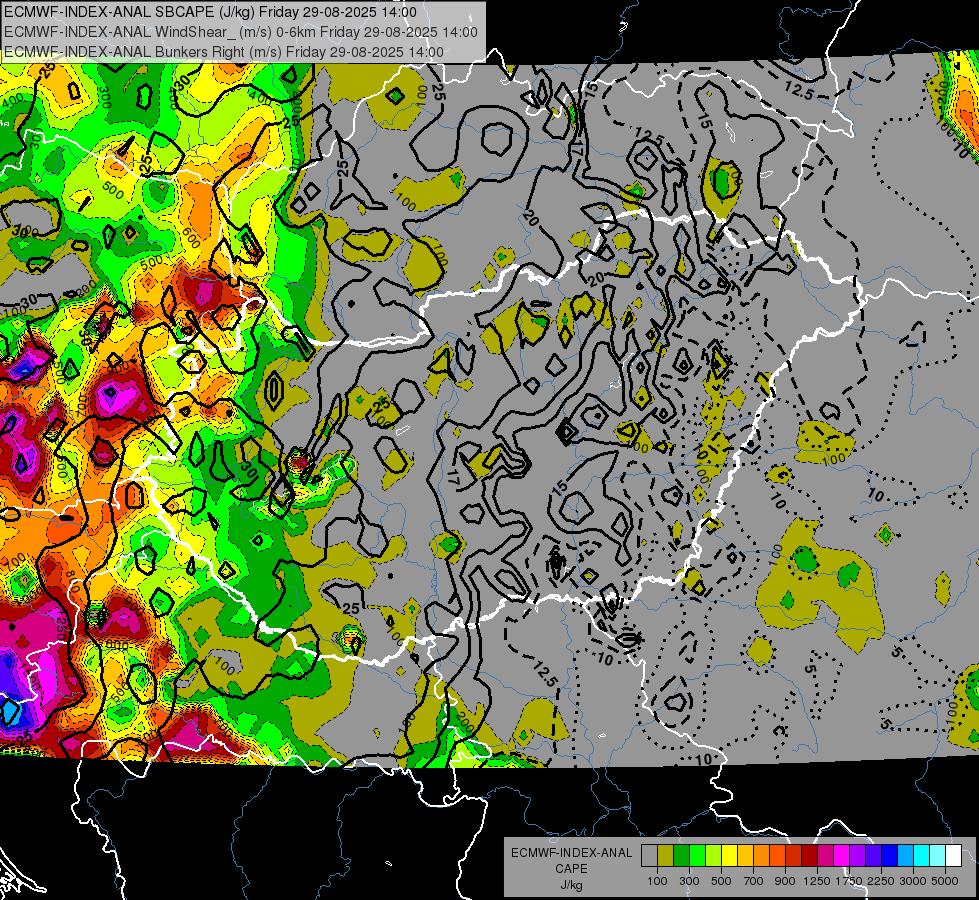The height and width of the screenshot is (900, 979).
Task: Click the legend label 3000
Action: point(913,881)
